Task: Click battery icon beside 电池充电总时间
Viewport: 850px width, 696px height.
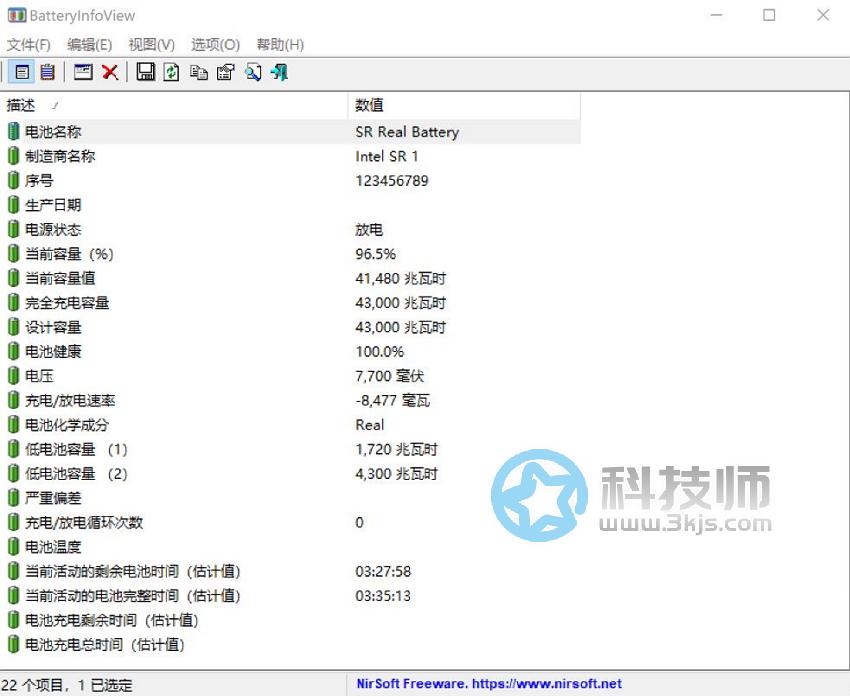Action: pos(14,644)
